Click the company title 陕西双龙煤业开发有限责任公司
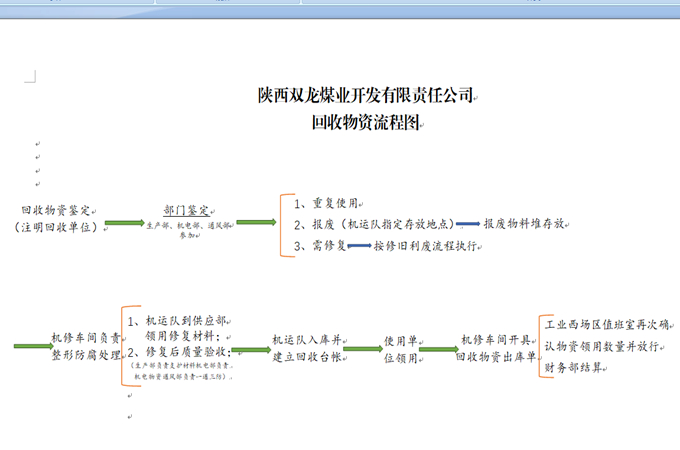Image resolution: width=680 pixels, height=450 pixels. (365, 96)
